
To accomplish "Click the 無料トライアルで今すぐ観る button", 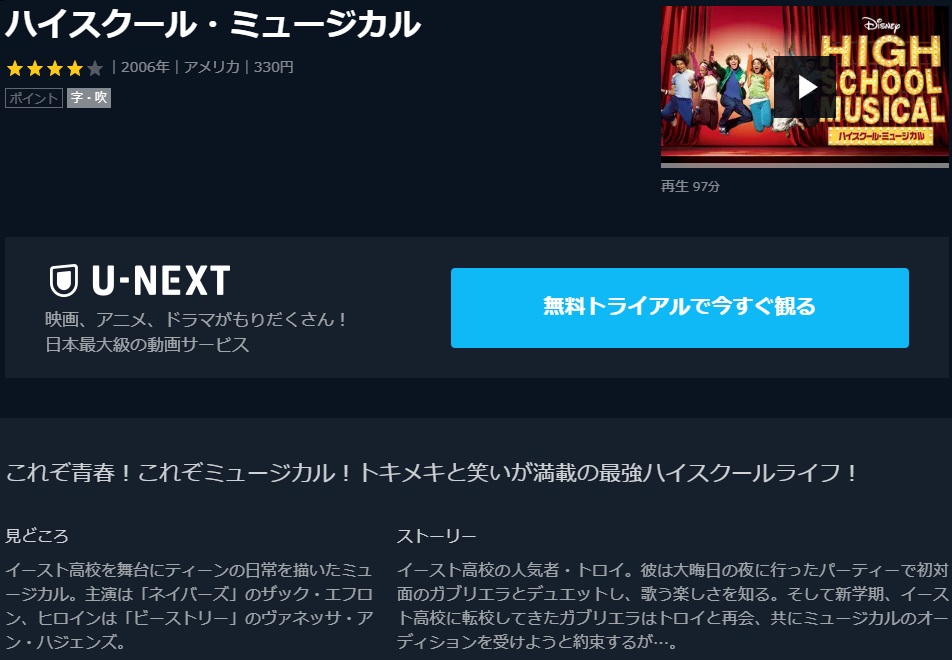I will (679, 308).
